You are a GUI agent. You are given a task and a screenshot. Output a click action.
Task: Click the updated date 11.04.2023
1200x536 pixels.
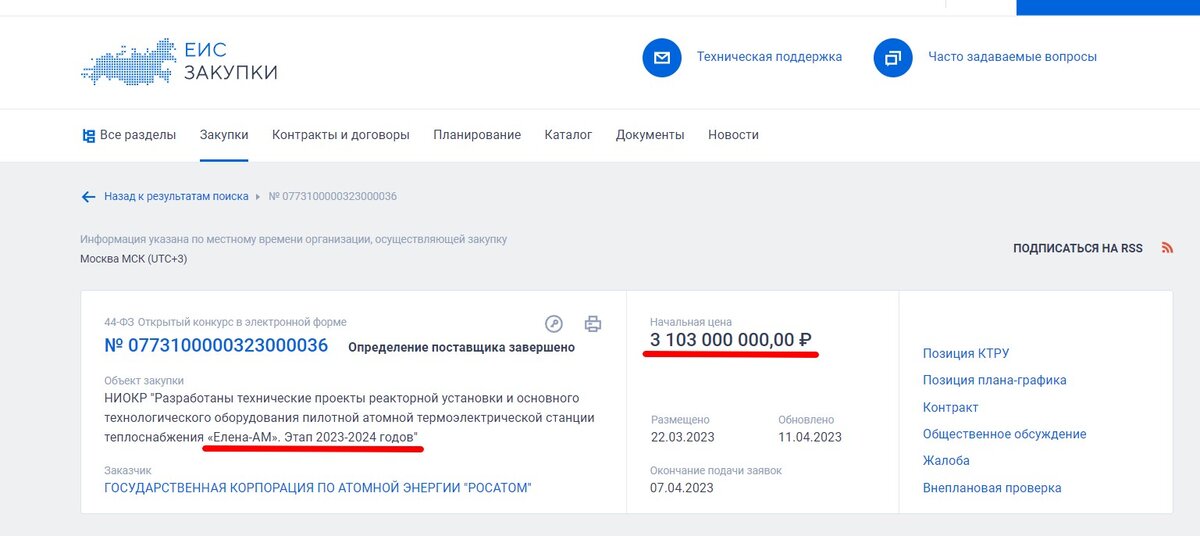(810, 437)
